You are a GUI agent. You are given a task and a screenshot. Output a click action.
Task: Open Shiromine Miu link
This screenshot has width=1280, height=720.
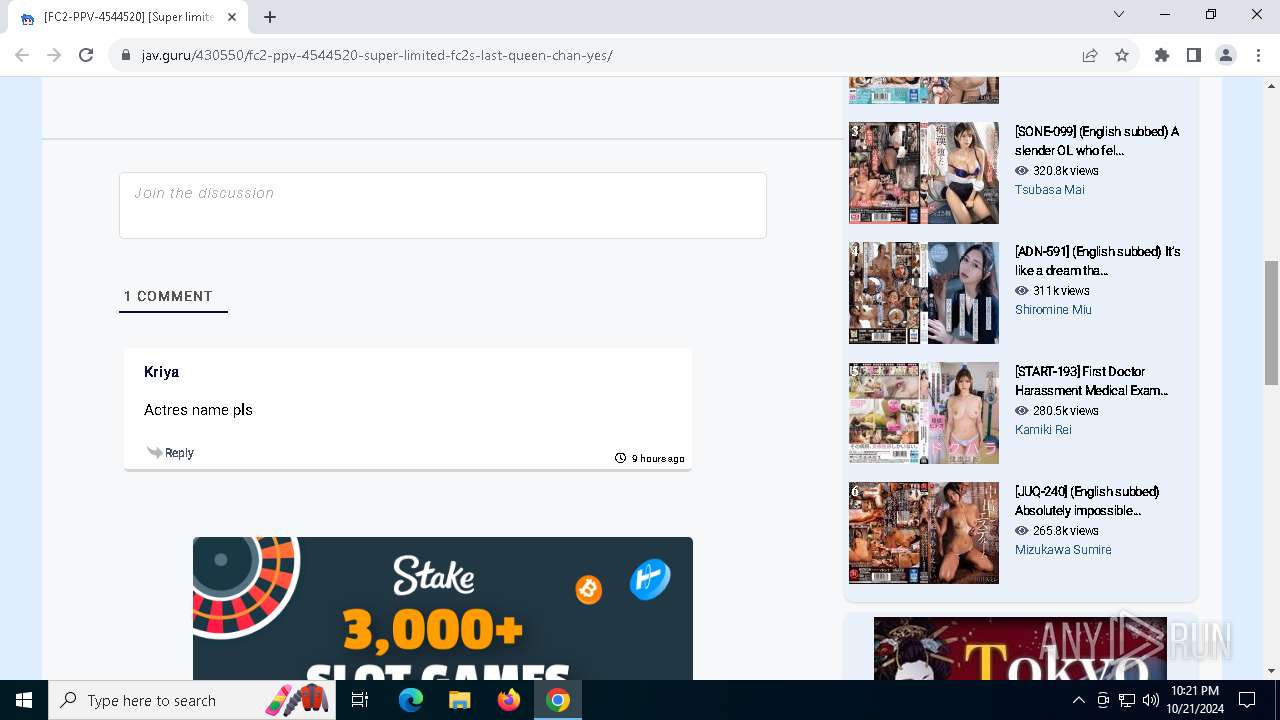pos(1053,310)
